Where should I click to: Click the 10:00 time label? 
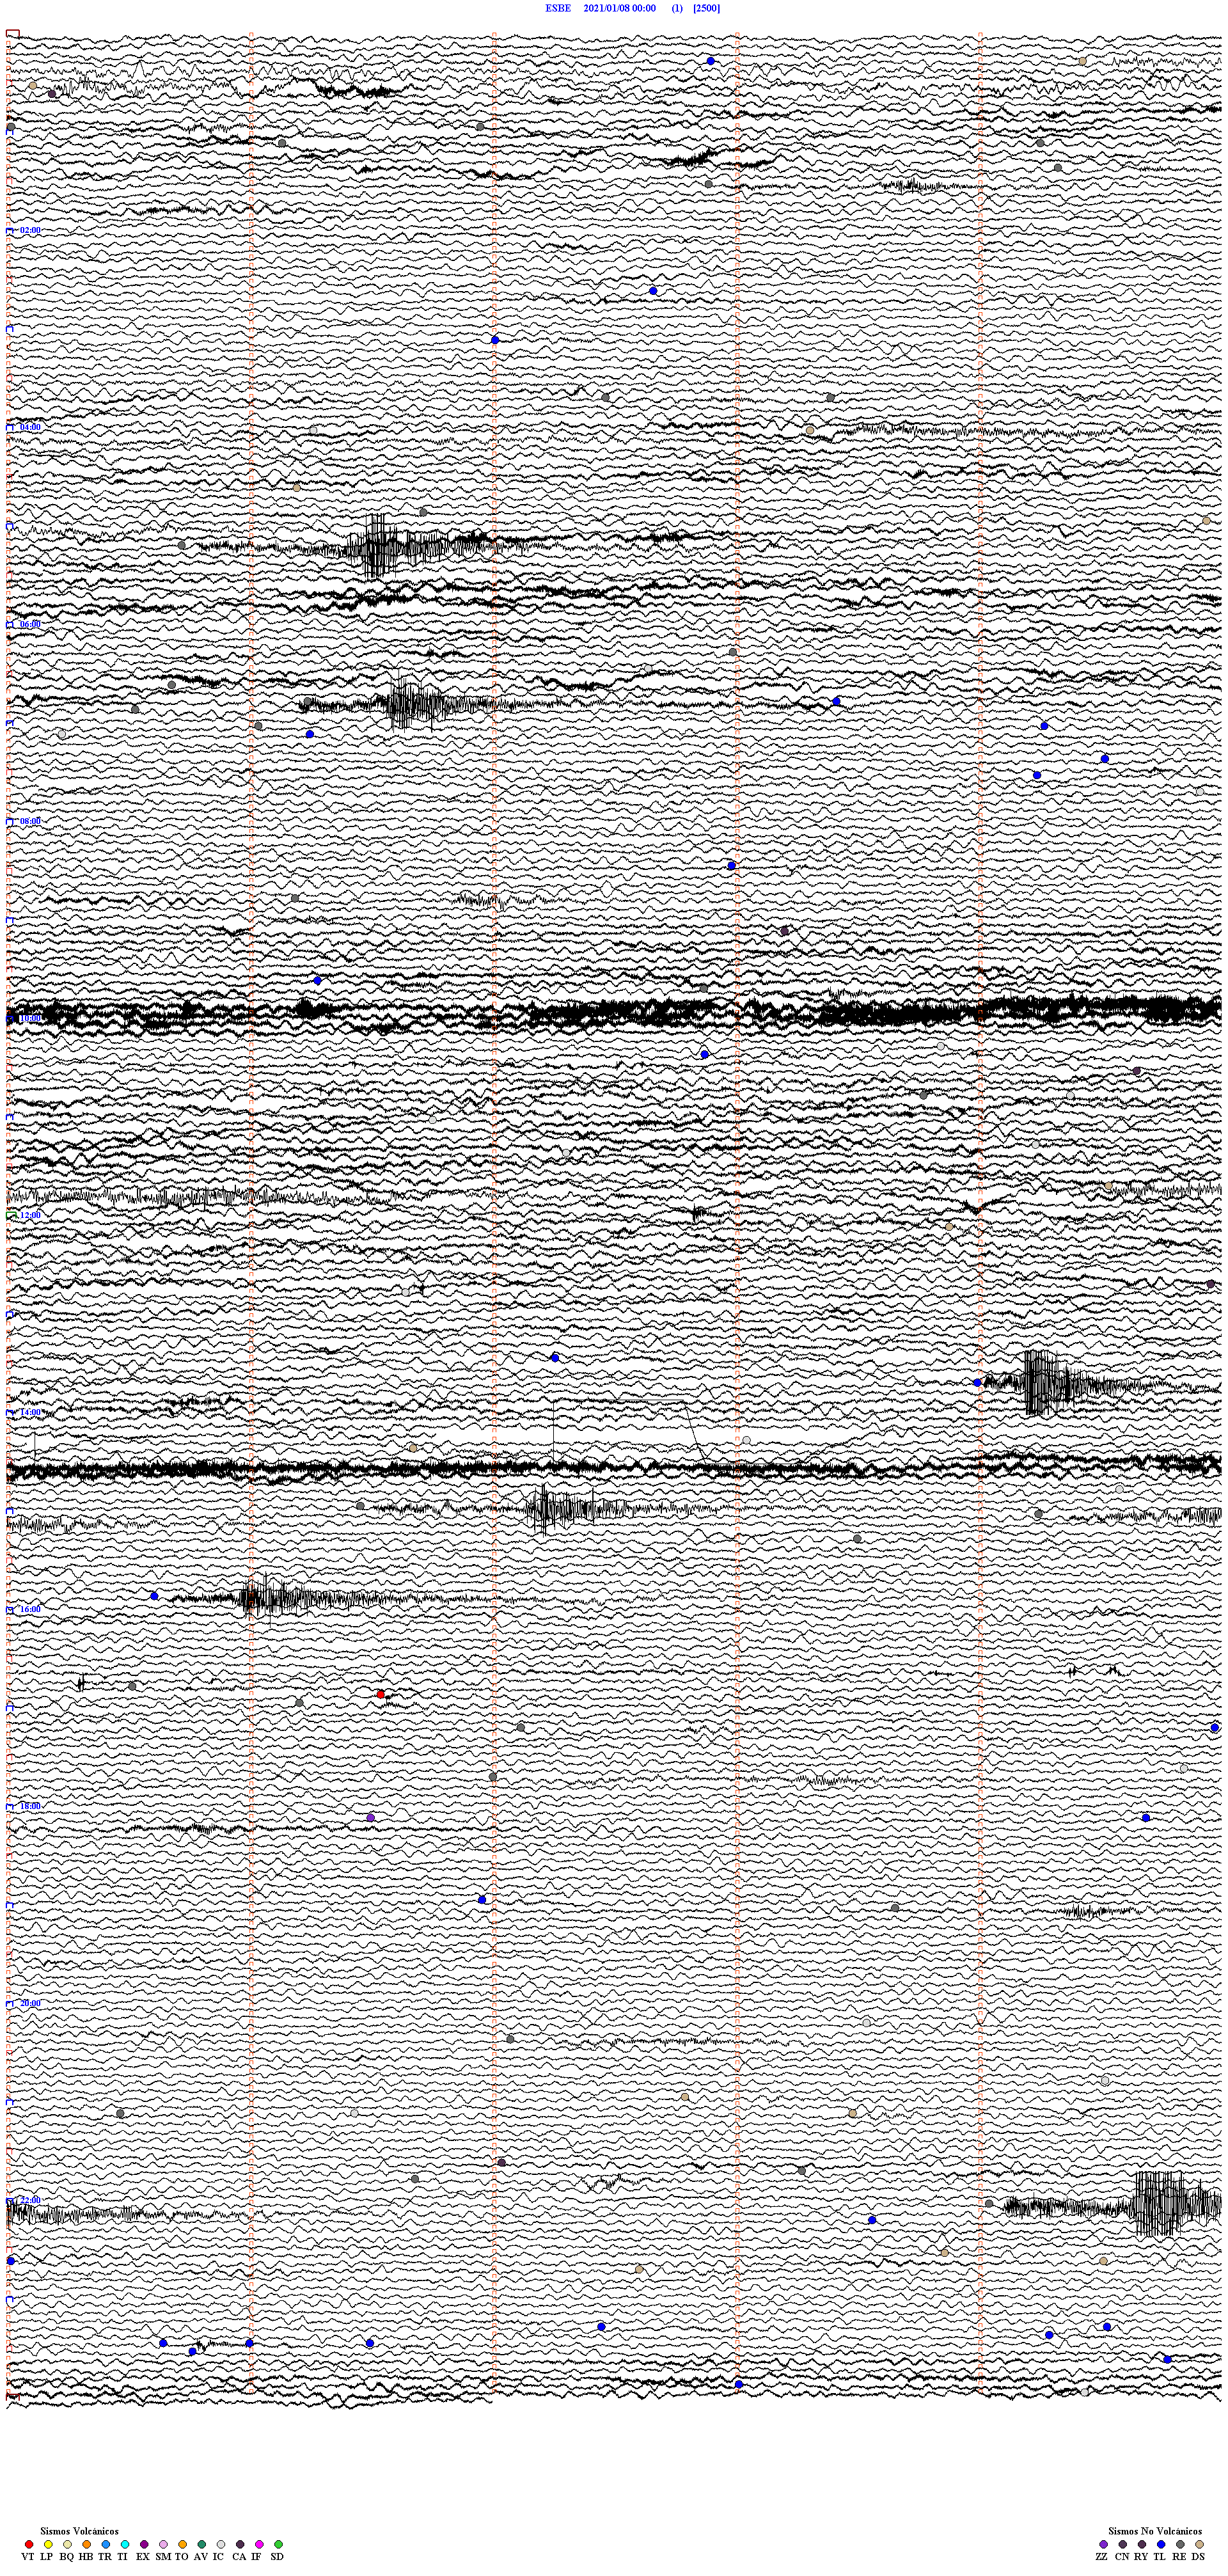pos(30,1018)
